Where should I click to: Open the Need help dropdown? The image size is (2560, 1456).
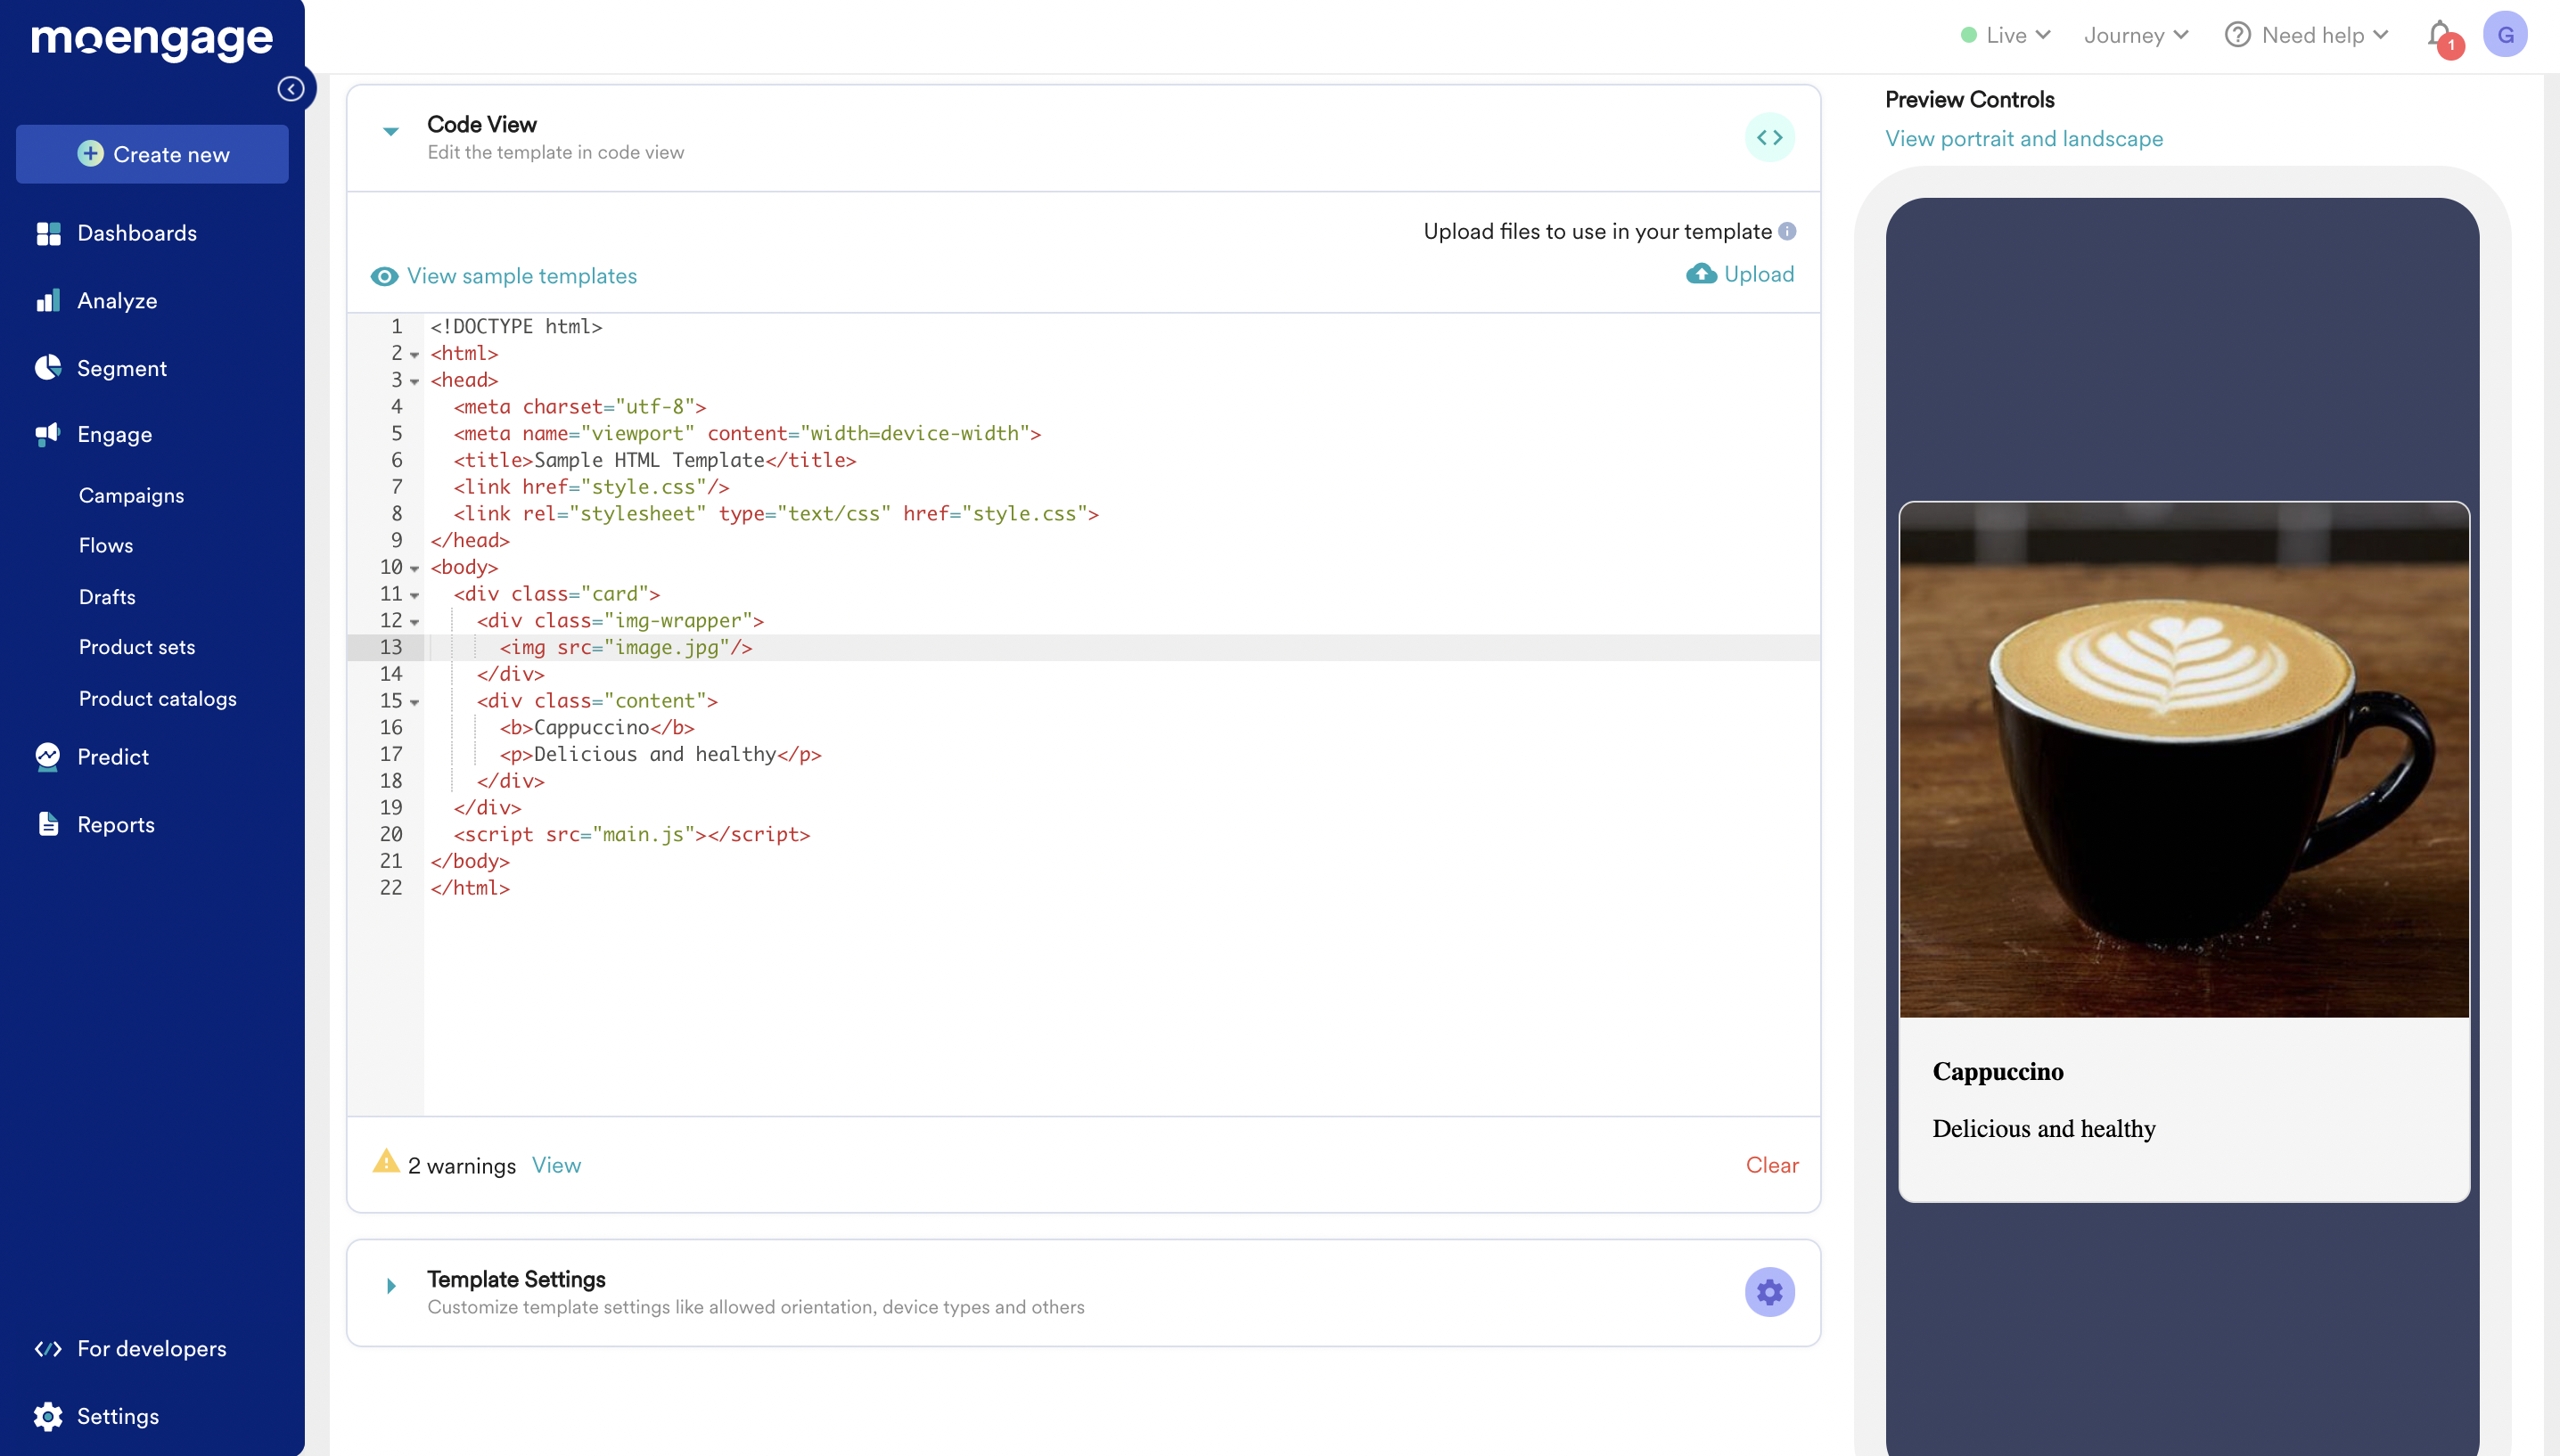click(2307, 35)
